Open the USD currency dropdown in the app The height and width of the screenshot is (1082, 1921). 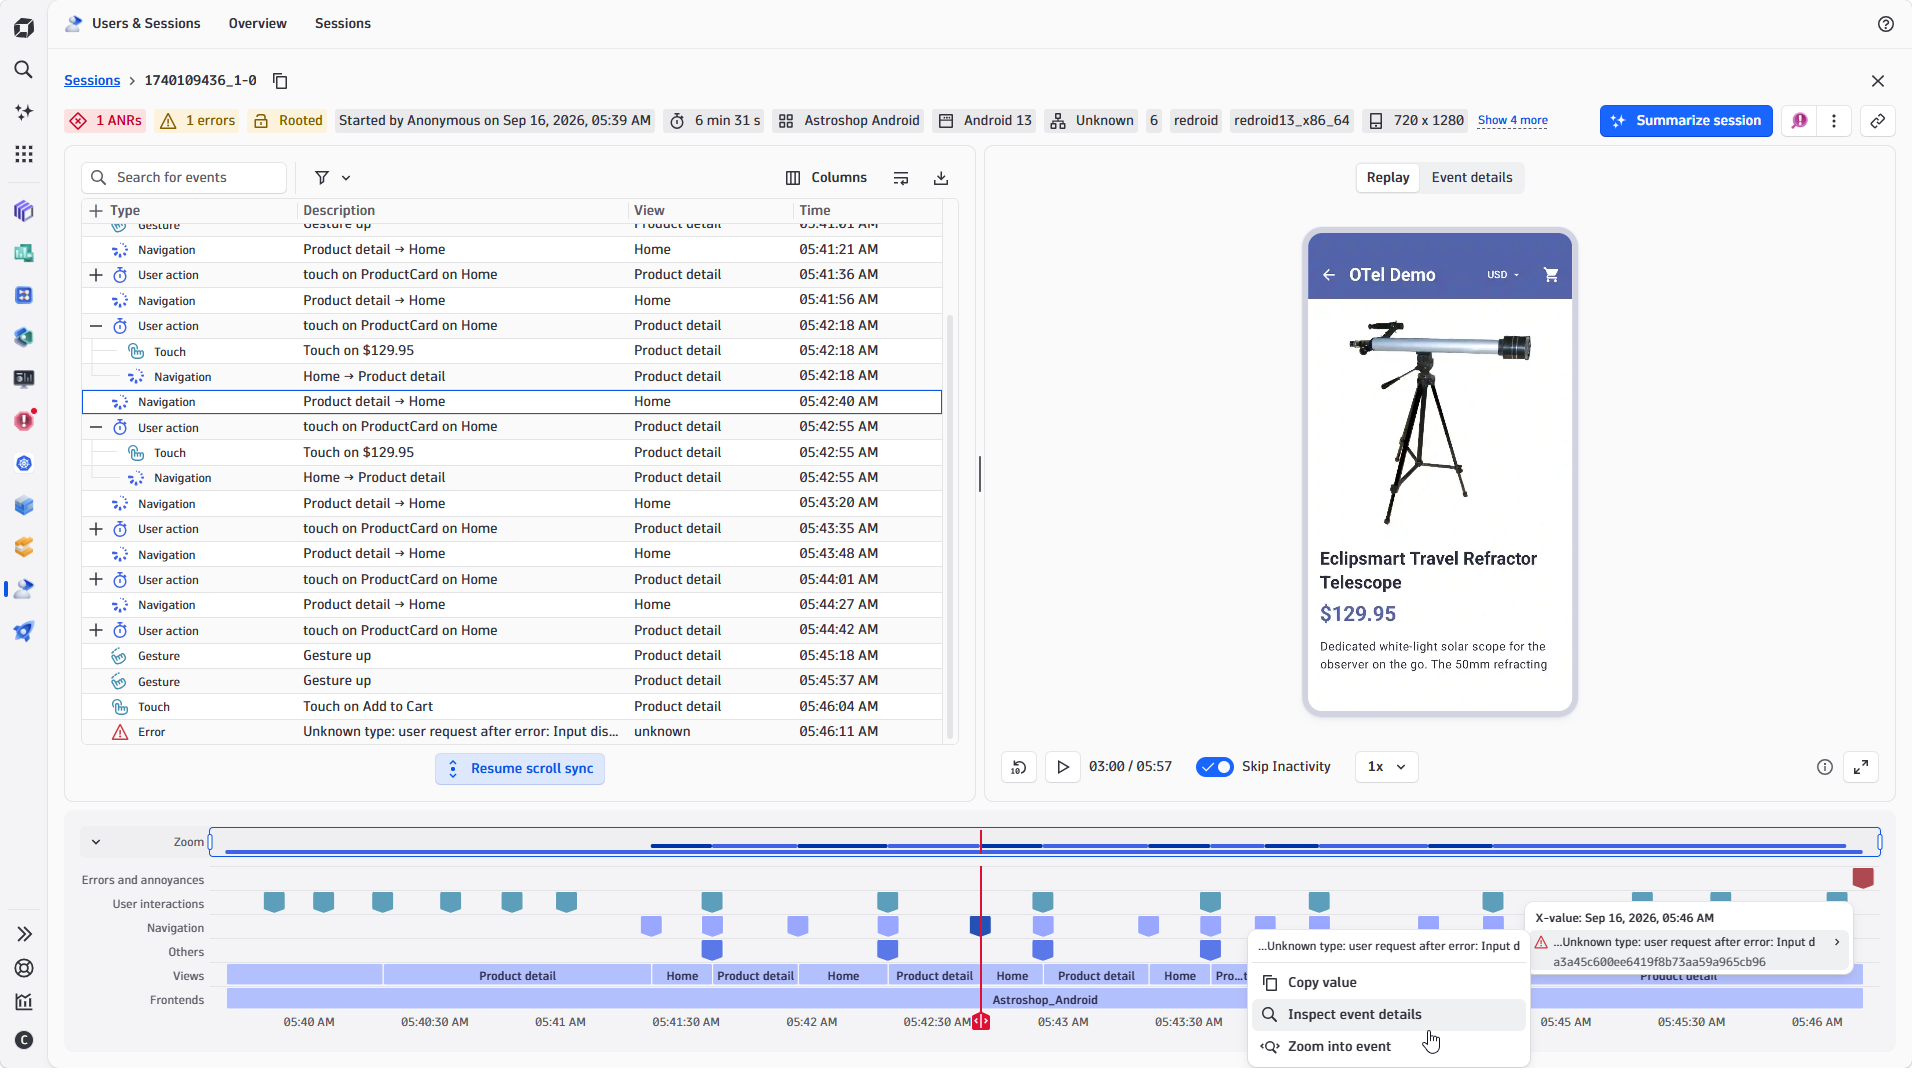point(1505,275)
